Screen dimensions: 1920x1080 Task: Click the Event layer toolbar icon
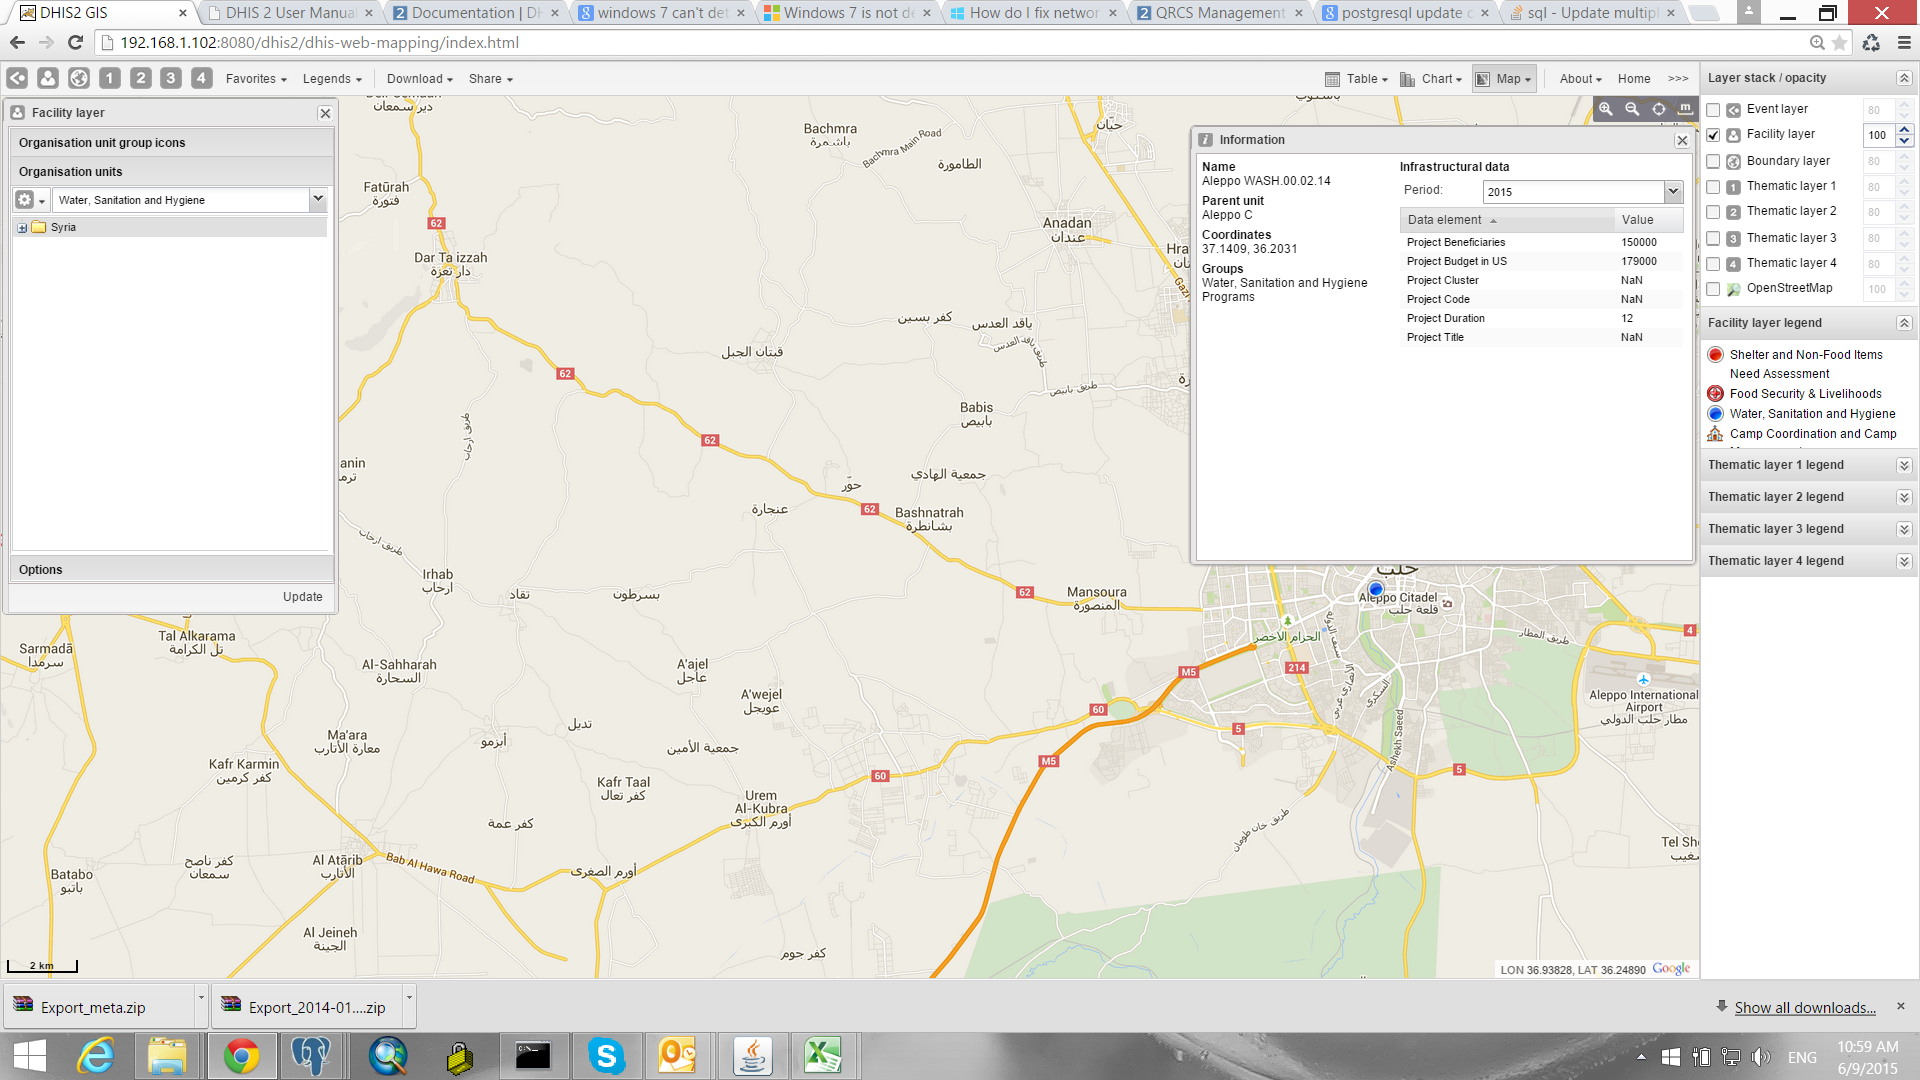17,78
